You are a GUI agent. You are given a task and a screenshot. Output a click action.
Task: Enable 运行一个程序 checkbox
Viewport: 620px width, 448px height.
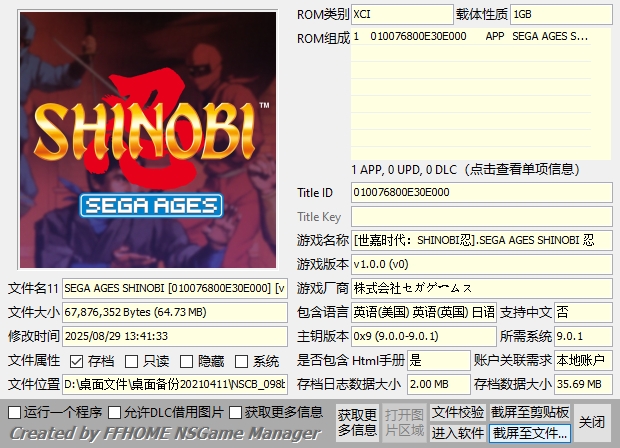pyautogui.click(x=14, y=412)
